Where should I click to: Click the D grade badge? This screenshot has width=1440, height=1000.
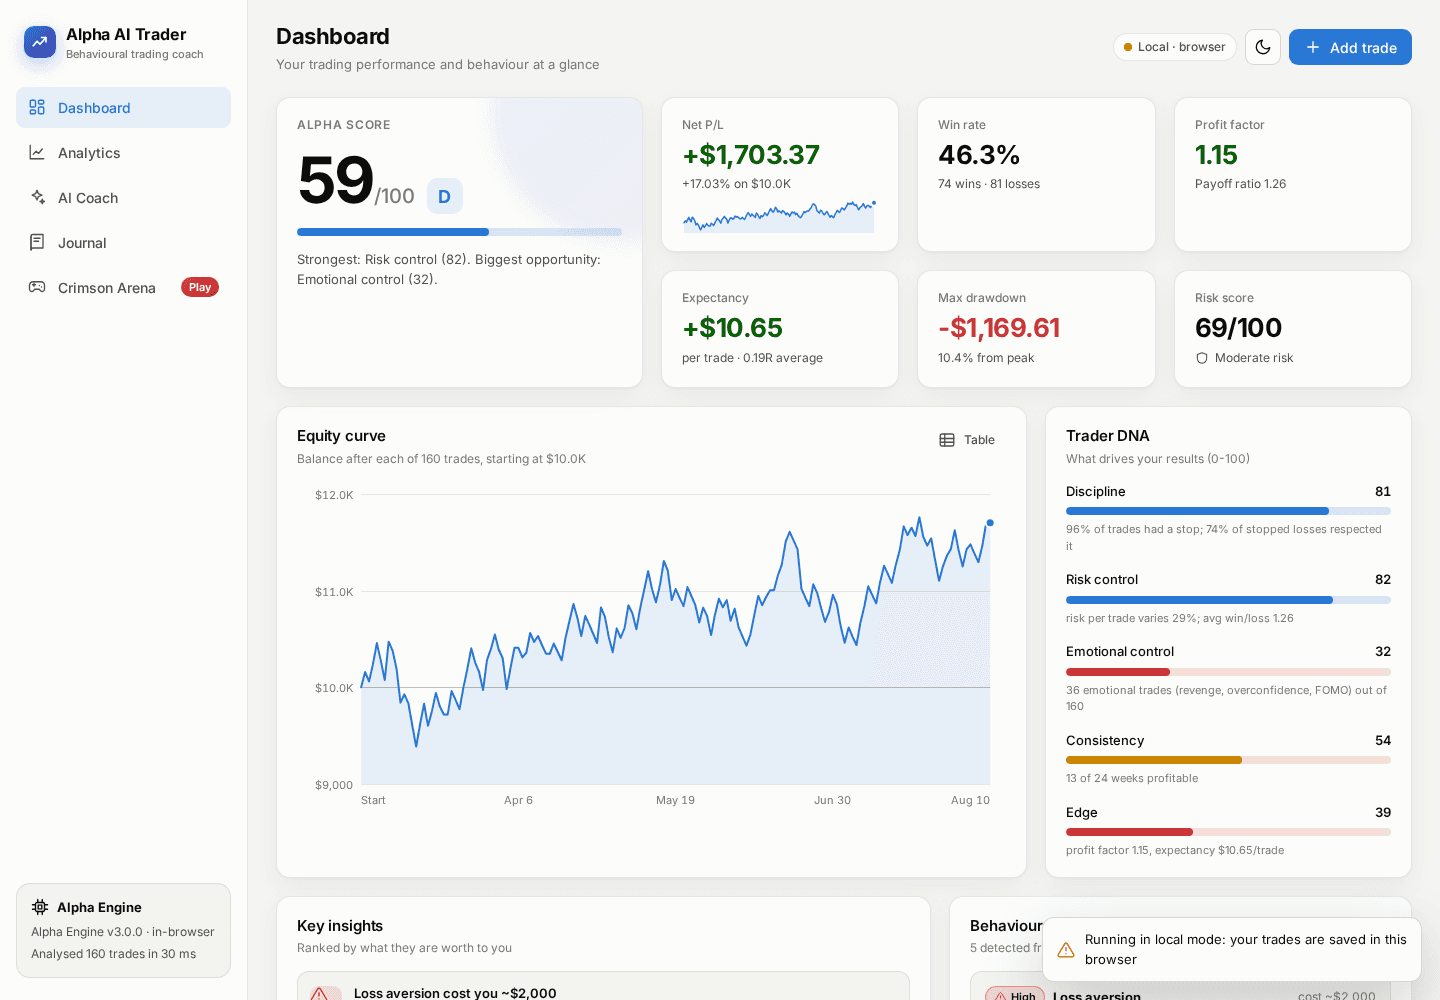click(445, 196)
